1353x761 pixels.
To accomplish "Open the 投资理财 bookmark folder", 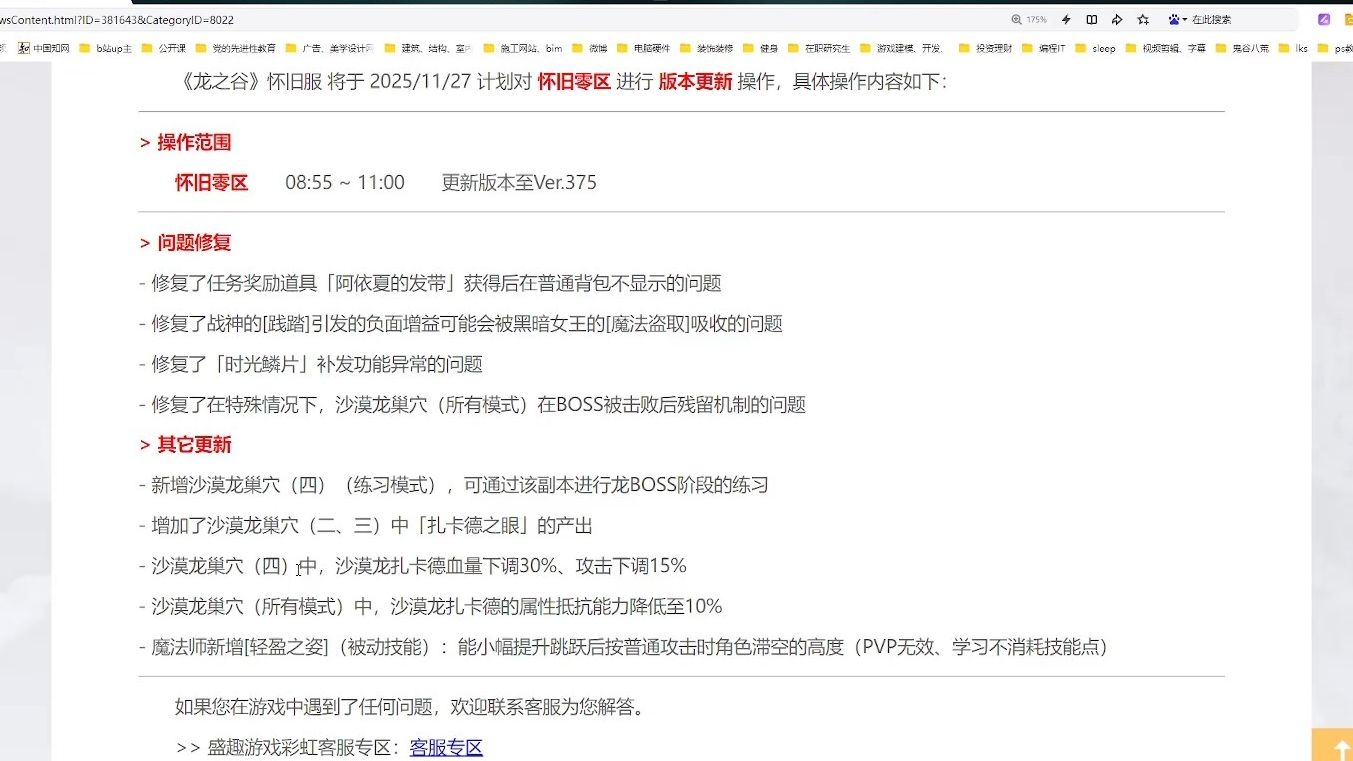I will [x=985, y=47].
